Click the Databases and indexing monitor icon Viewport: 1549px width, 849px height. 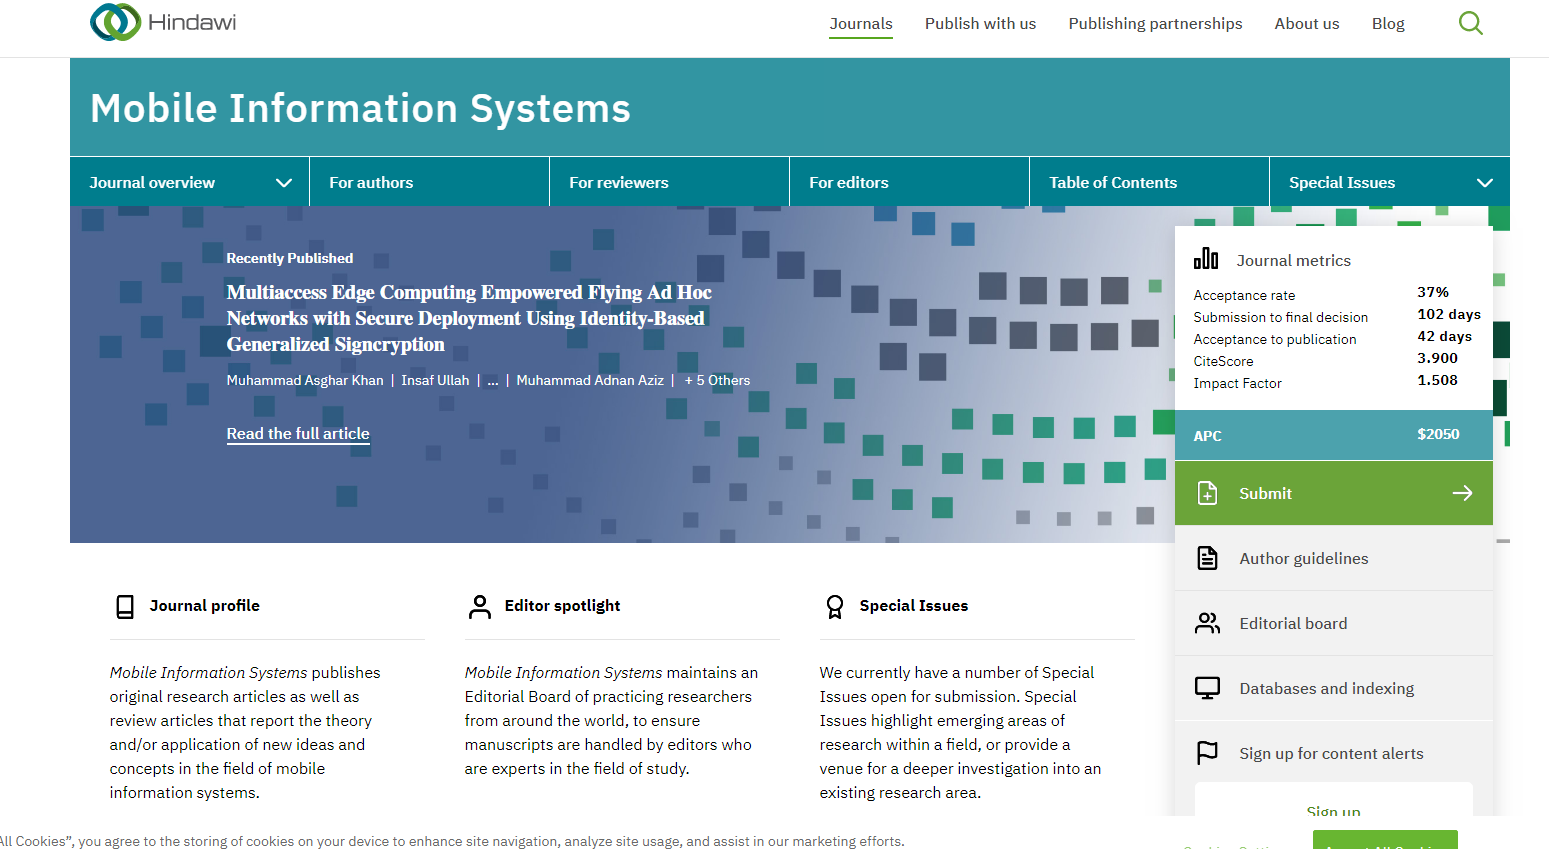click(x=1207, y=688)
